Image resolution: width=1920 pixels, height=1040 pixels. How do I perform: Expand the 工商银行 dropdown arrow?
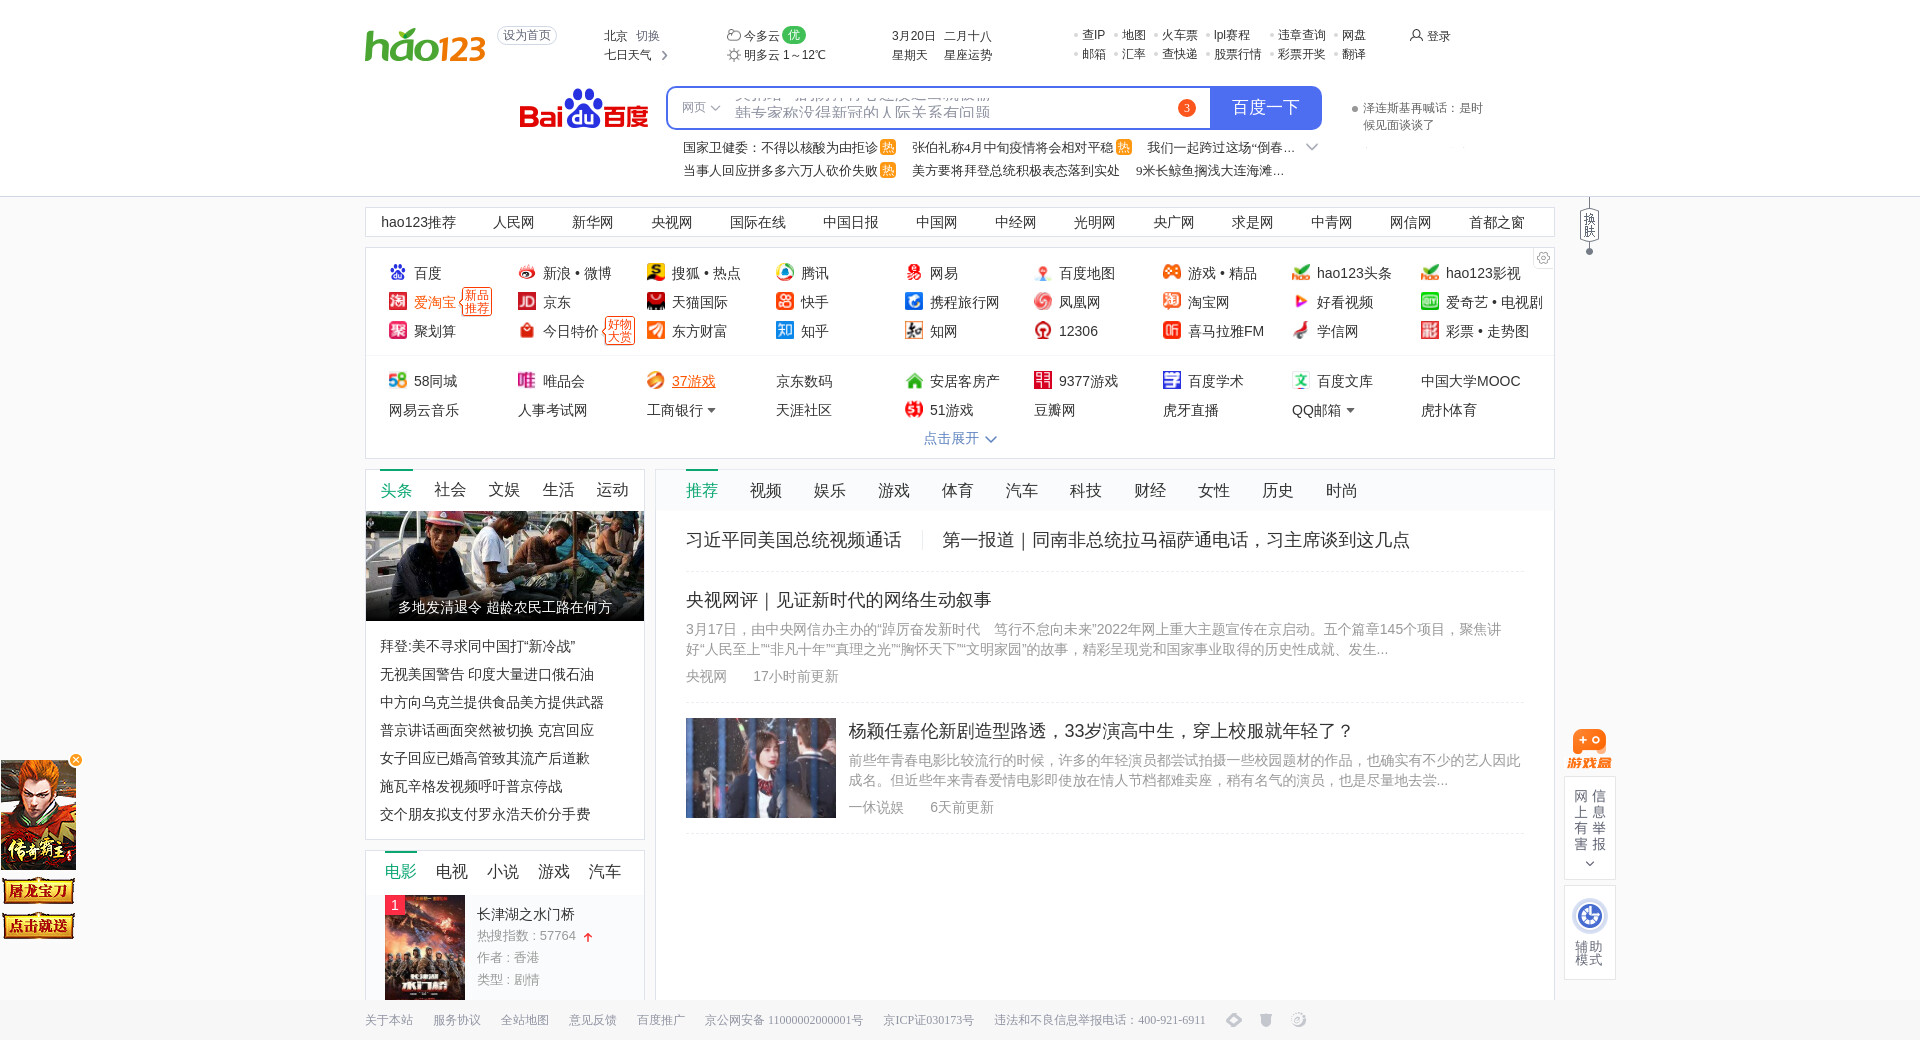[711, 411]
